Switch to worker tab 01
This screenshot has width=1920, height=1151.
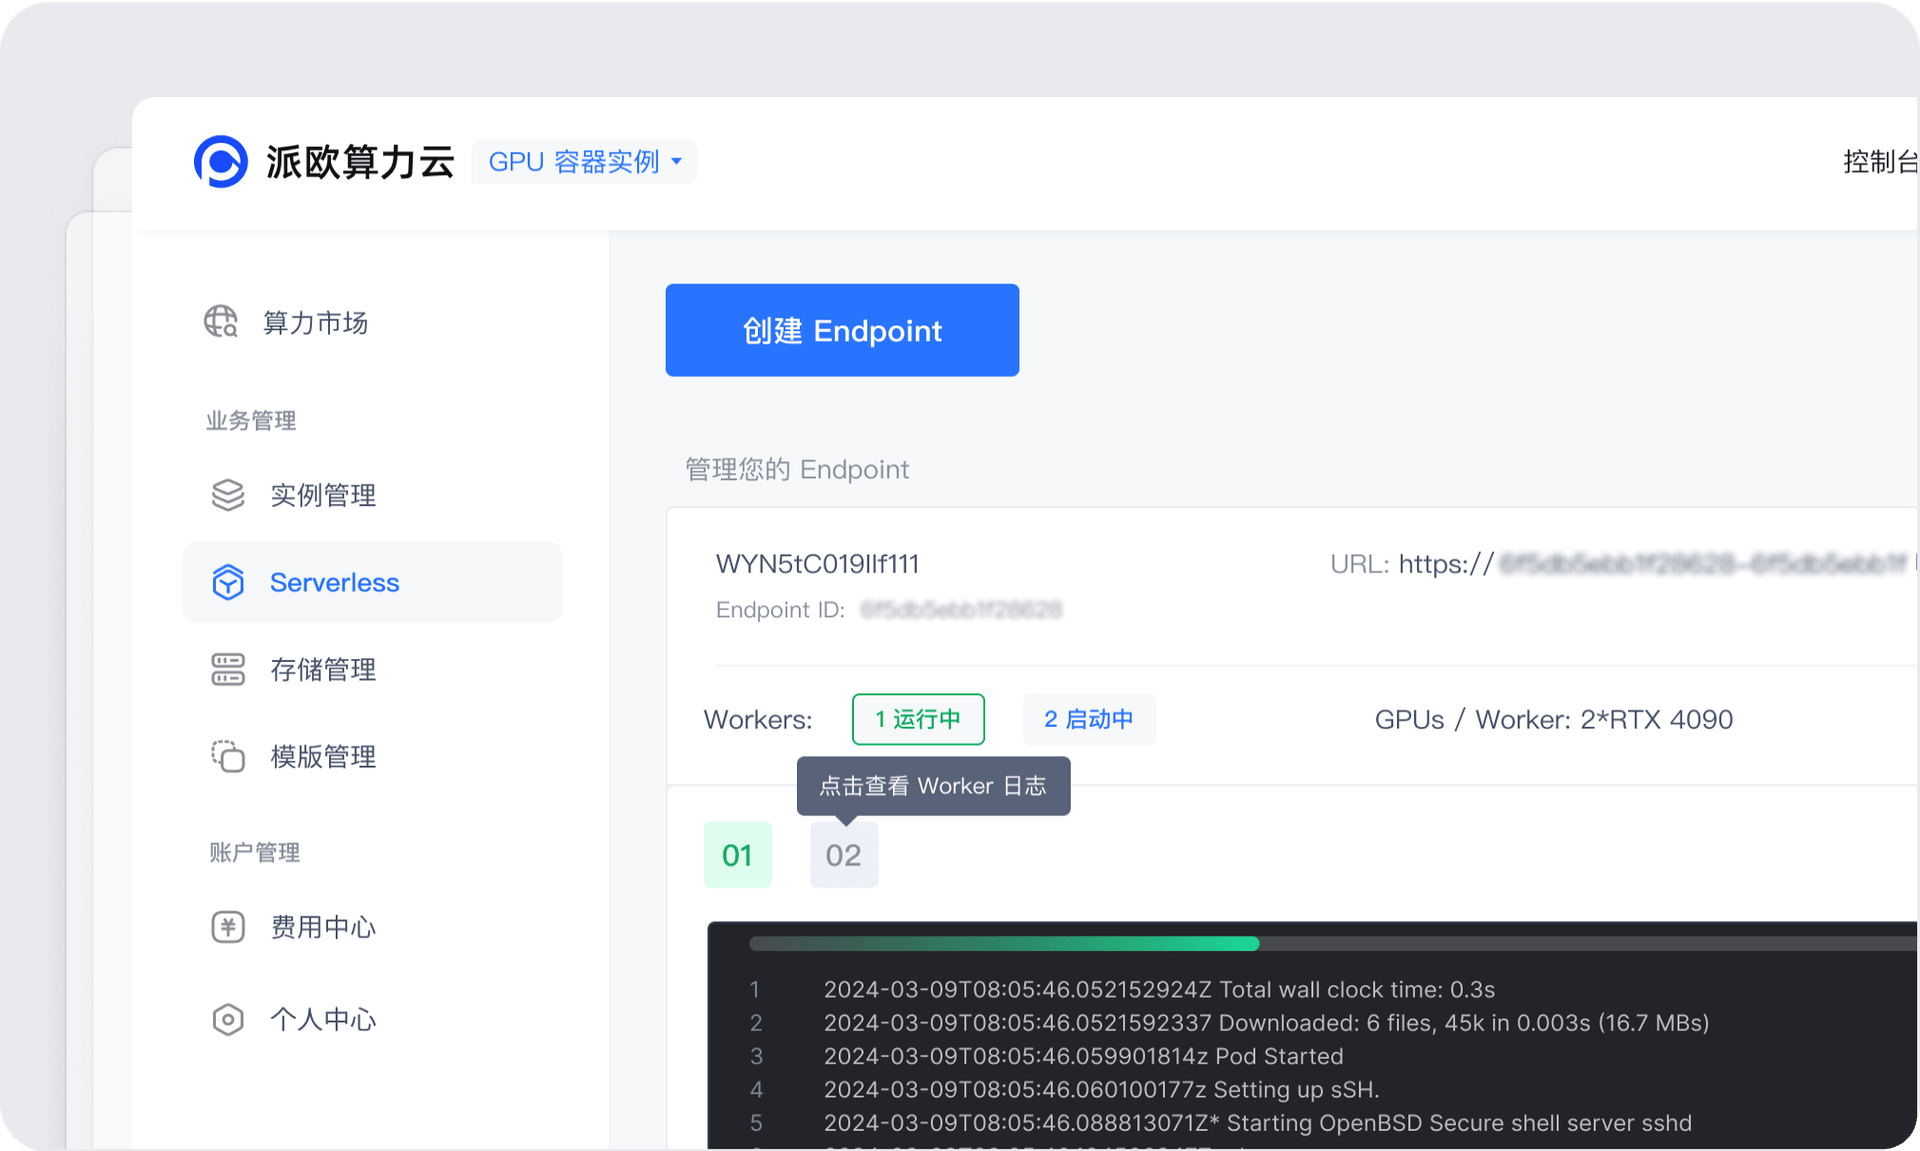click(x=737, y=855)
